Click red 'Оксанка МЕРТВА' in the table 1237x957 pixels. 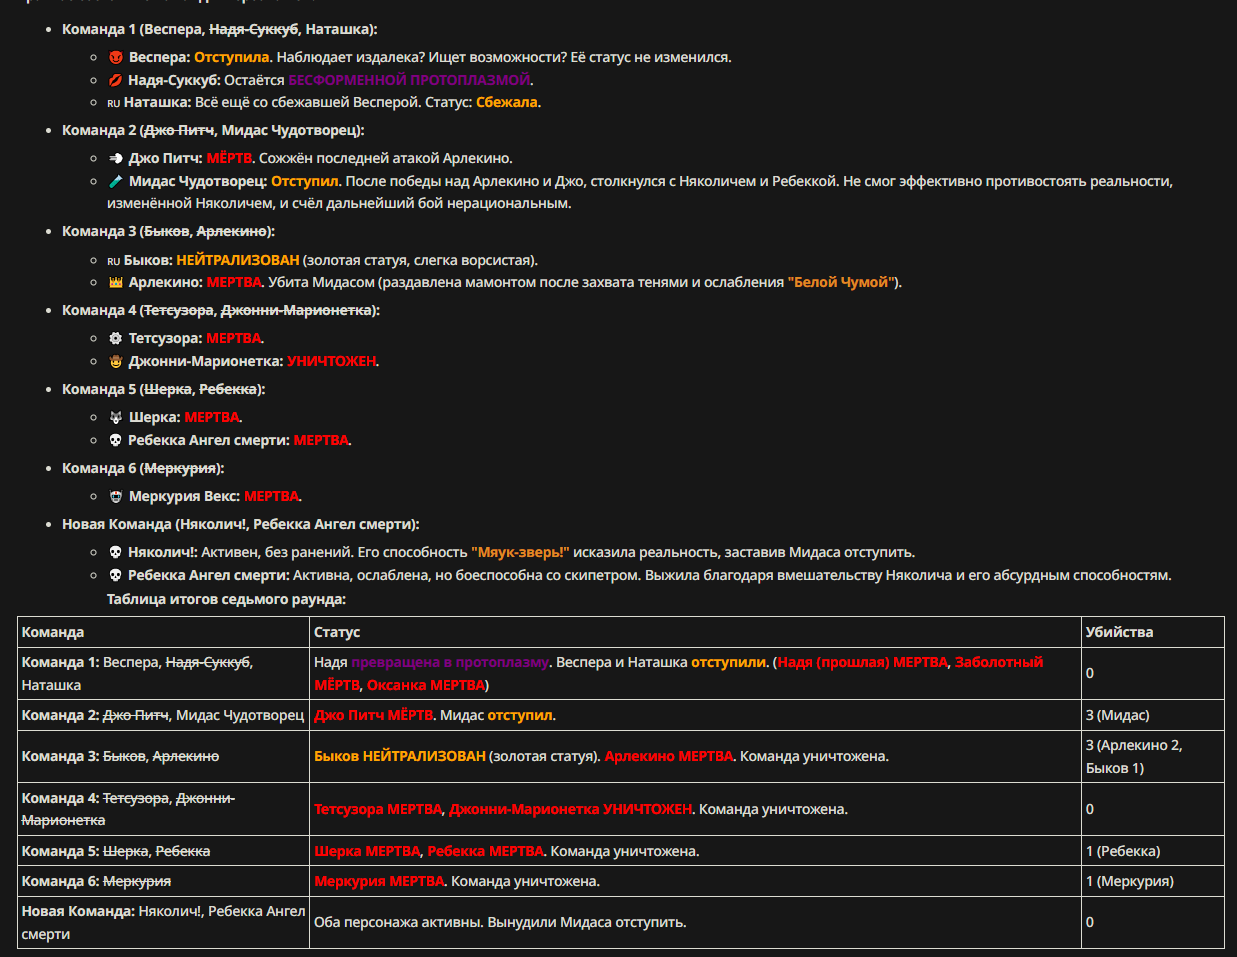[426, 685]
